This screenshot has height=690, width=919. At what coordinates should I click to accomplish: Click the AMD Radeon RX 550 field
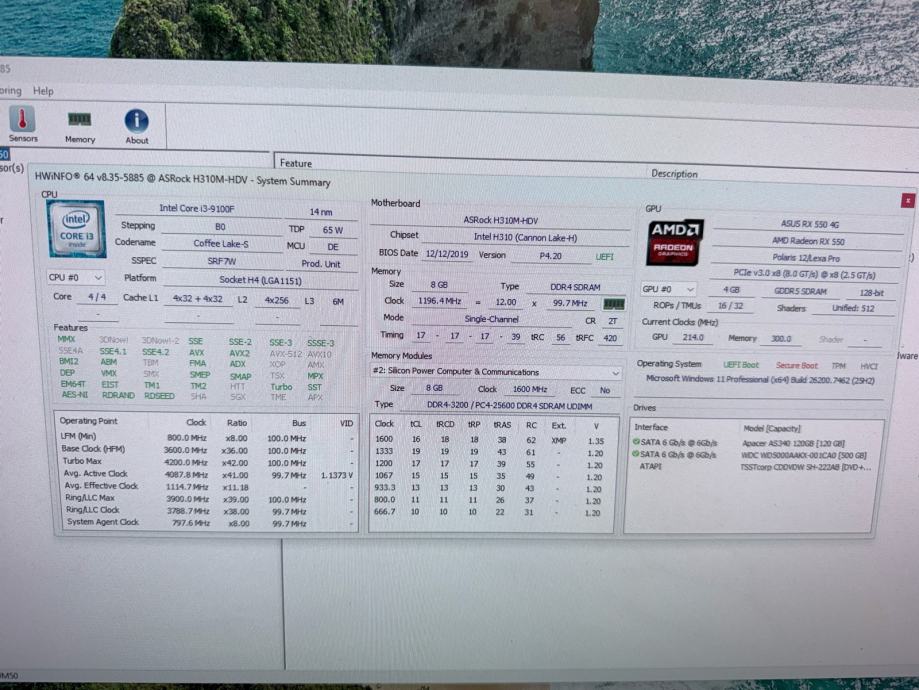click(x=808, y=242)
